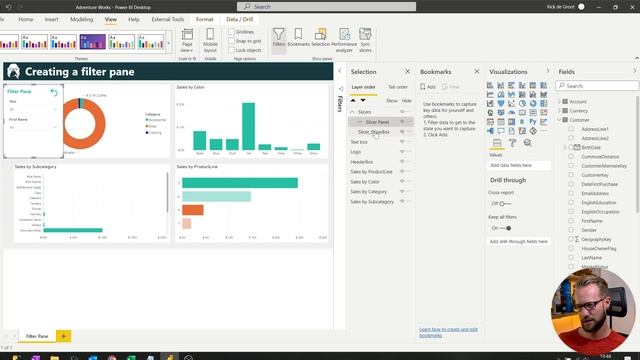Collapse the Fields pane

click(x=635, y=71)
